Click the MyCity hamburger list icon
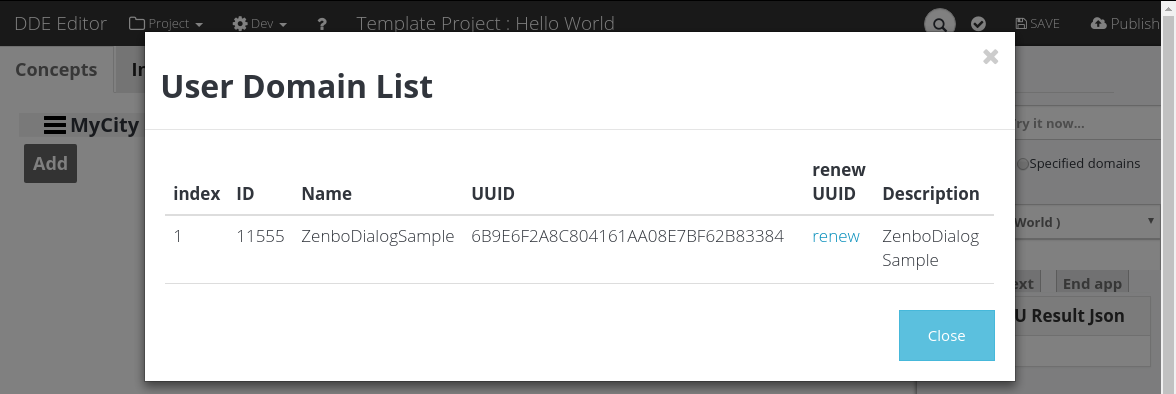The height and width of the screenshot is (394, 1176). [55, 125]
